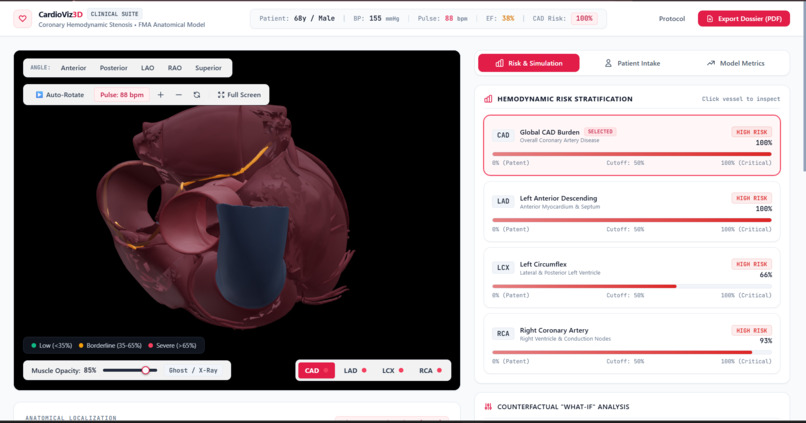Click the SELECTED badge on CAD card
Screen dimensions: 806x423
click(x=600, y=132)
